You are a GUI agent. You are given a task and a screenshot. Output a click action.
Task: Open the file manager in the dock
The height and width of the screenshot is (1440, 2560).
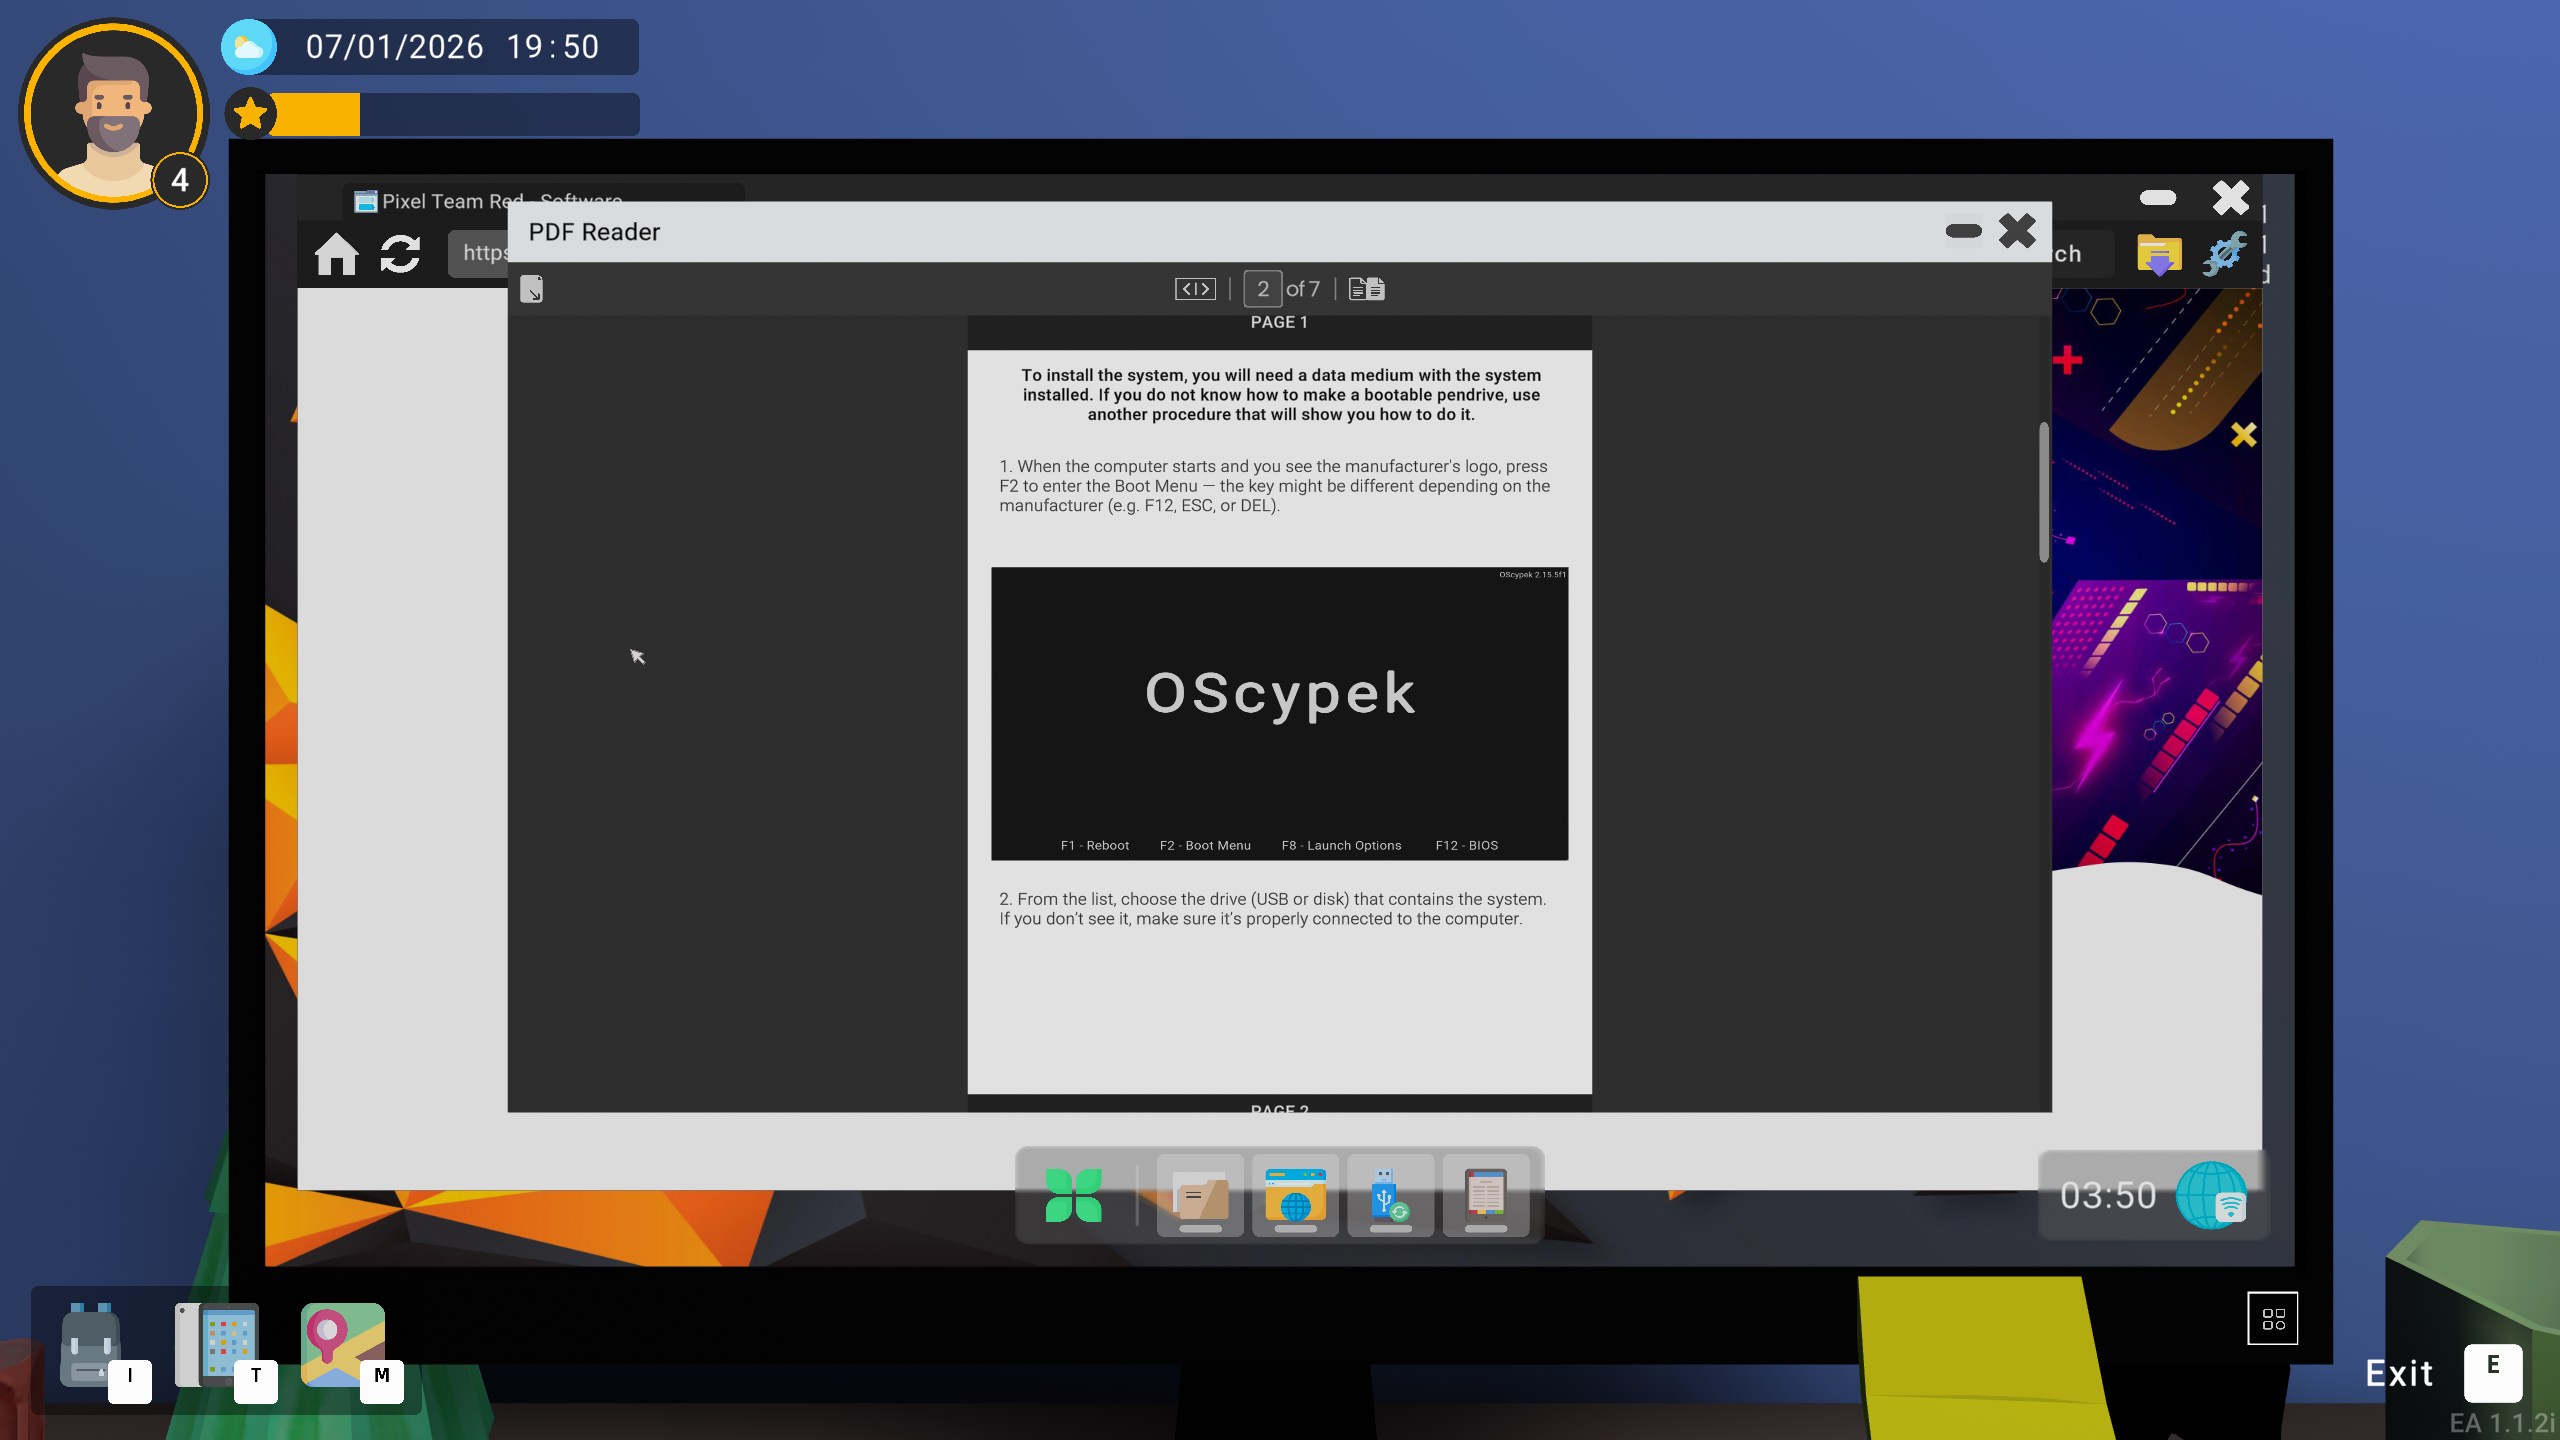(x=1200, y=1195)
